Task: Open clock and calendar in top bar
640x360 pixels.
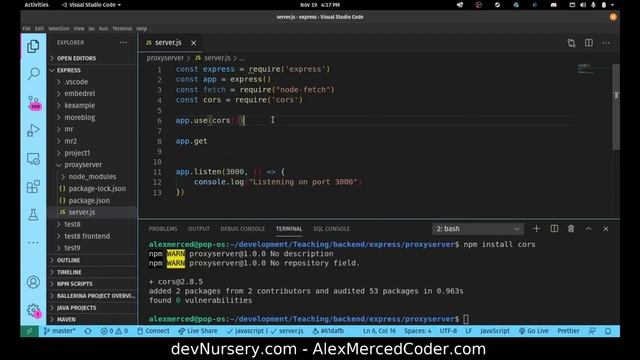Action: (320, 5)
